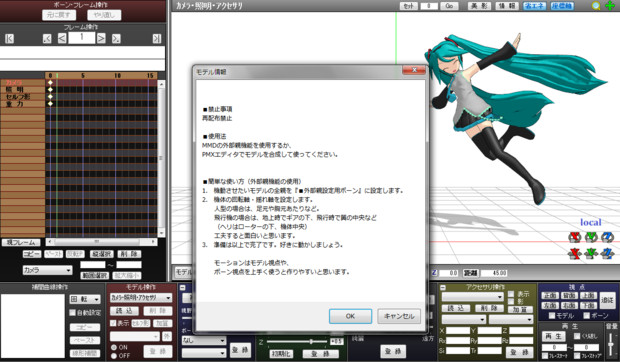Toggle the 省エネ toolbar button
Screen dimensions: 620x362
click(x=534, y=6)
